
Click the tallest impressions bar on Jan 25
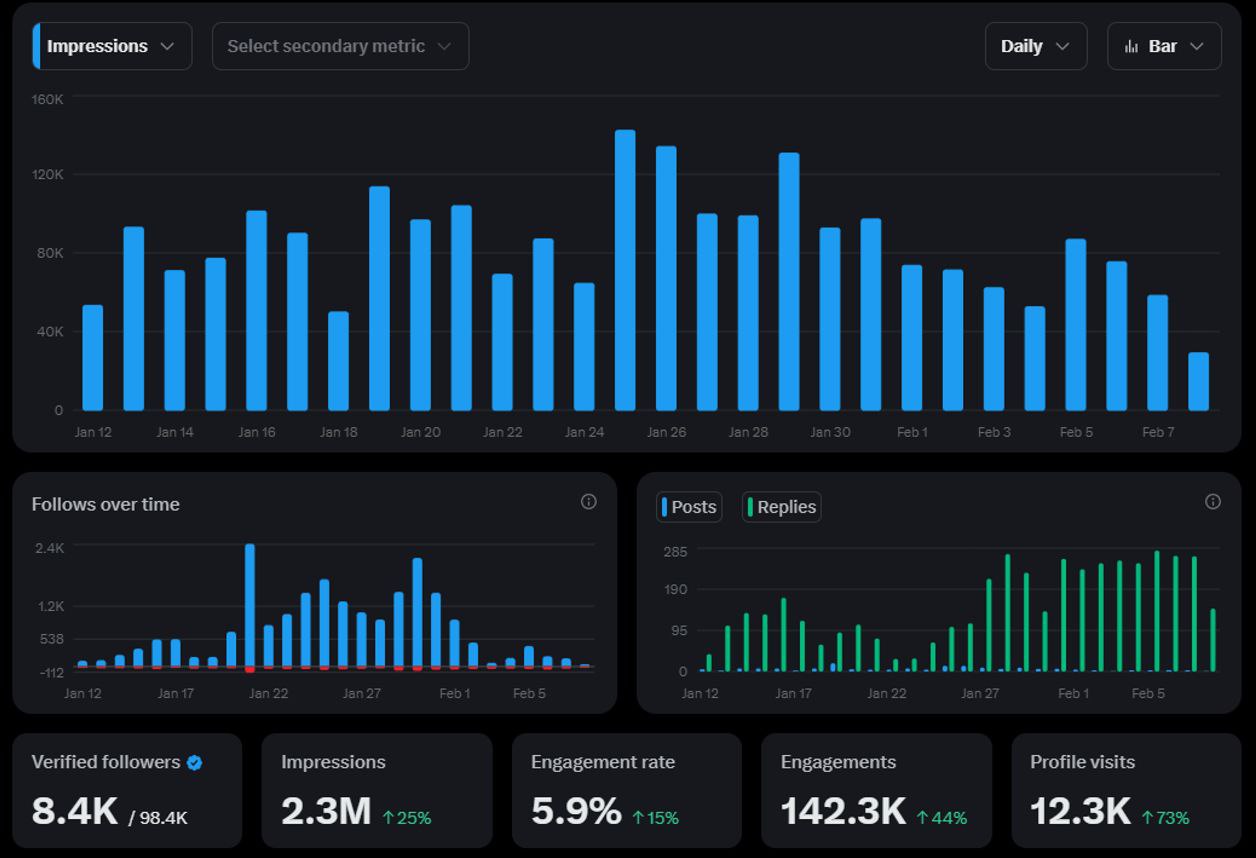[x=625, y=270]
